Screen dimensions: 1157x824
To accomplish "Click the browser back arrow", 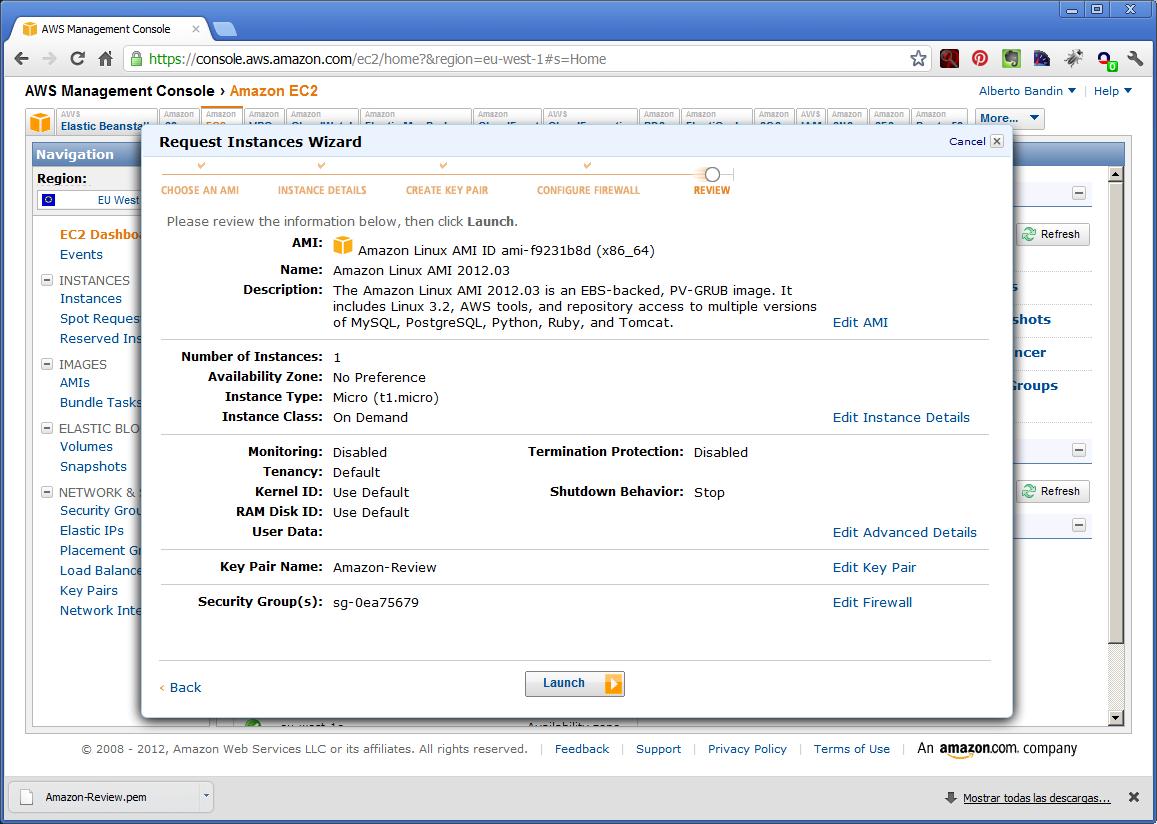I will point(21,59).
